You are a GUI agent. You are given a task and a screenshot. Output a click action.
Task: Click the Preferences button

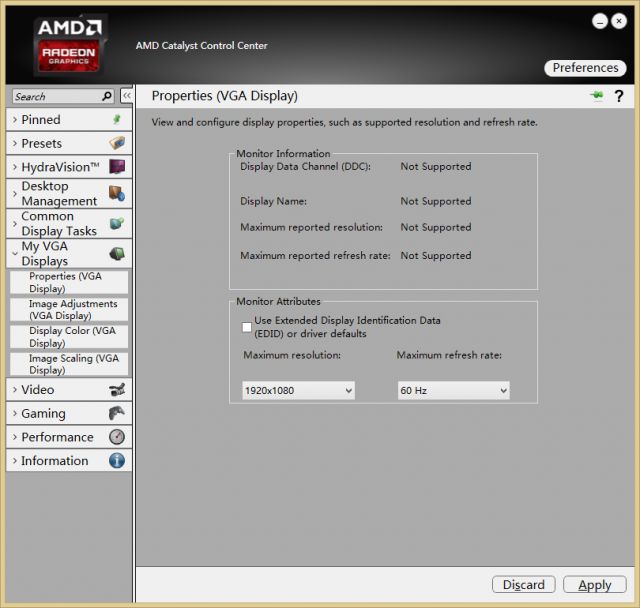(585, 67)
